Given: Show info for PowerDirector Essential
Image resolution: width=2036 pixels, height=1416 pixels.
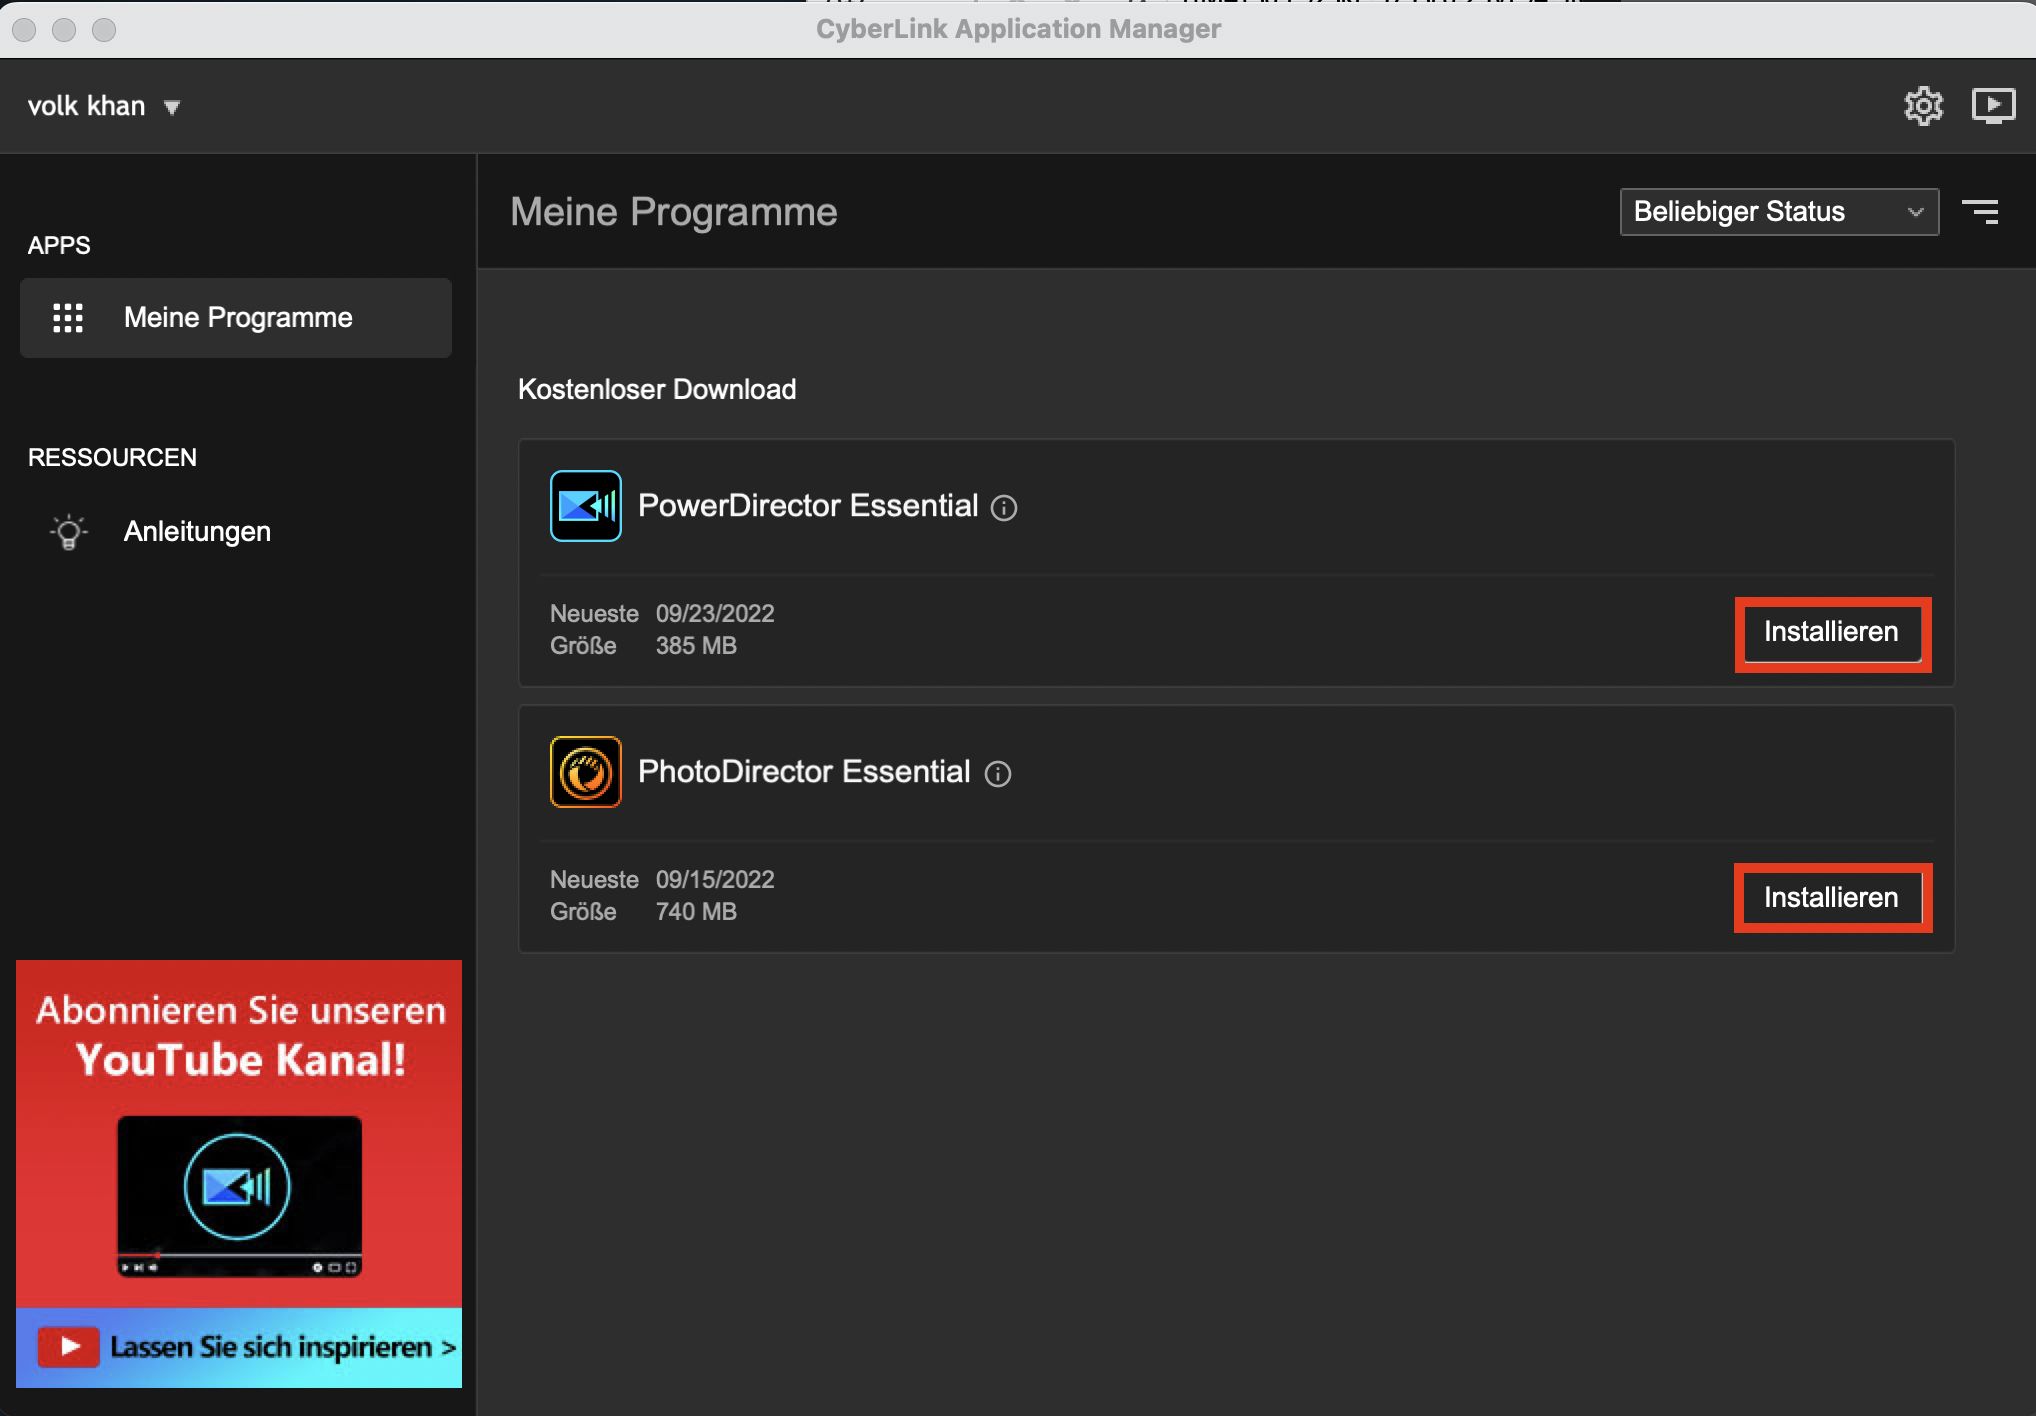Looking at the screenshot, I should (1004, 508).
